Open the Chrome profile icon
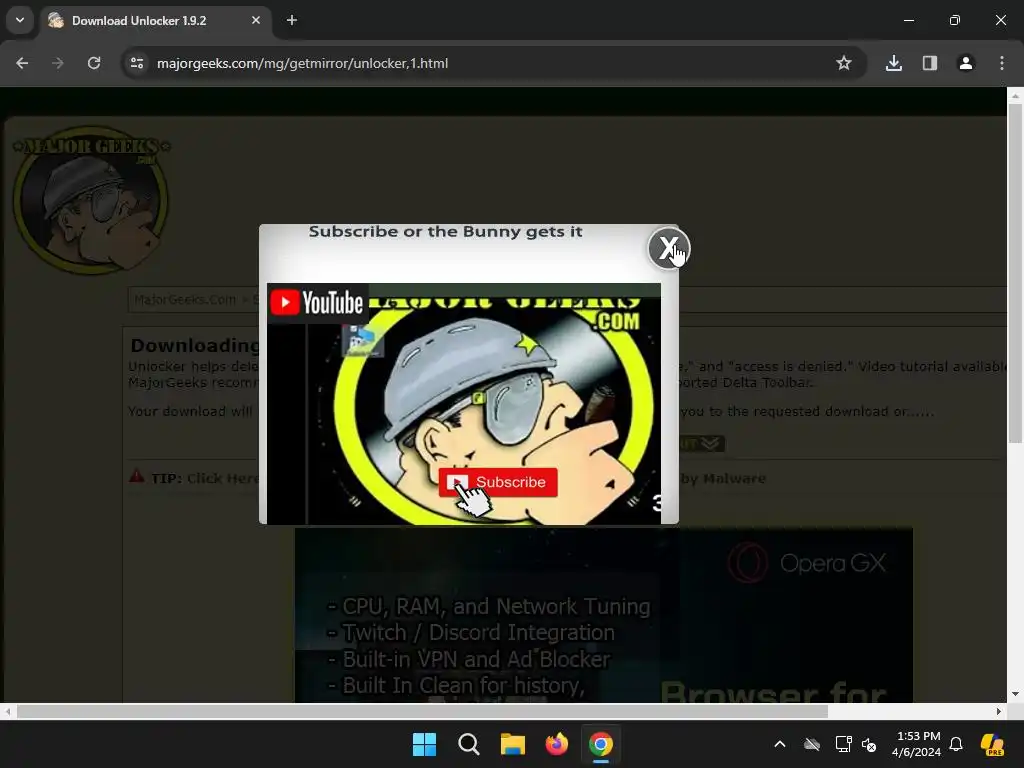 (x=966, y=63)
